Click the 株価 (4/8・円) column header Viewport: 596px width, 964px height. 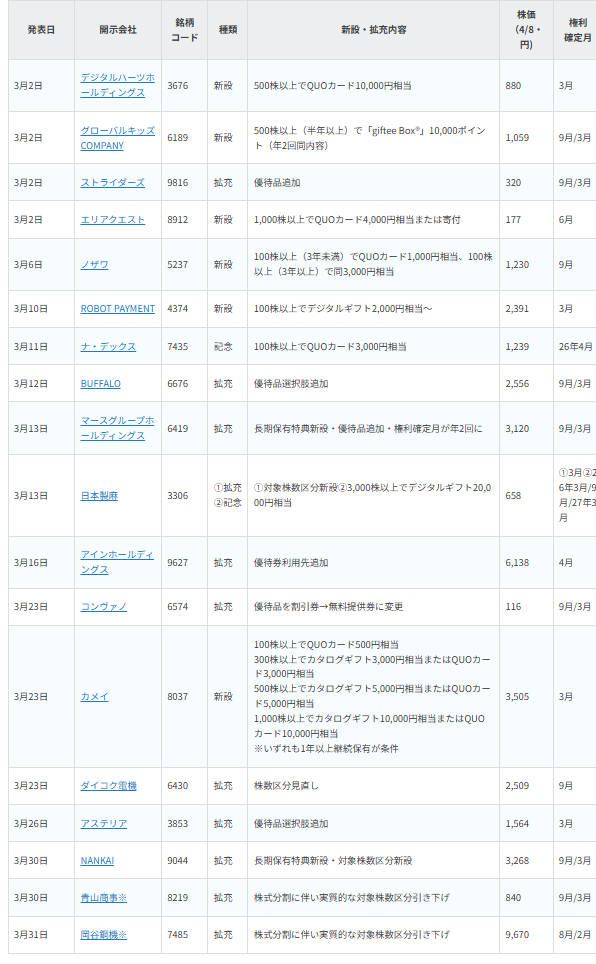point(526,30)
